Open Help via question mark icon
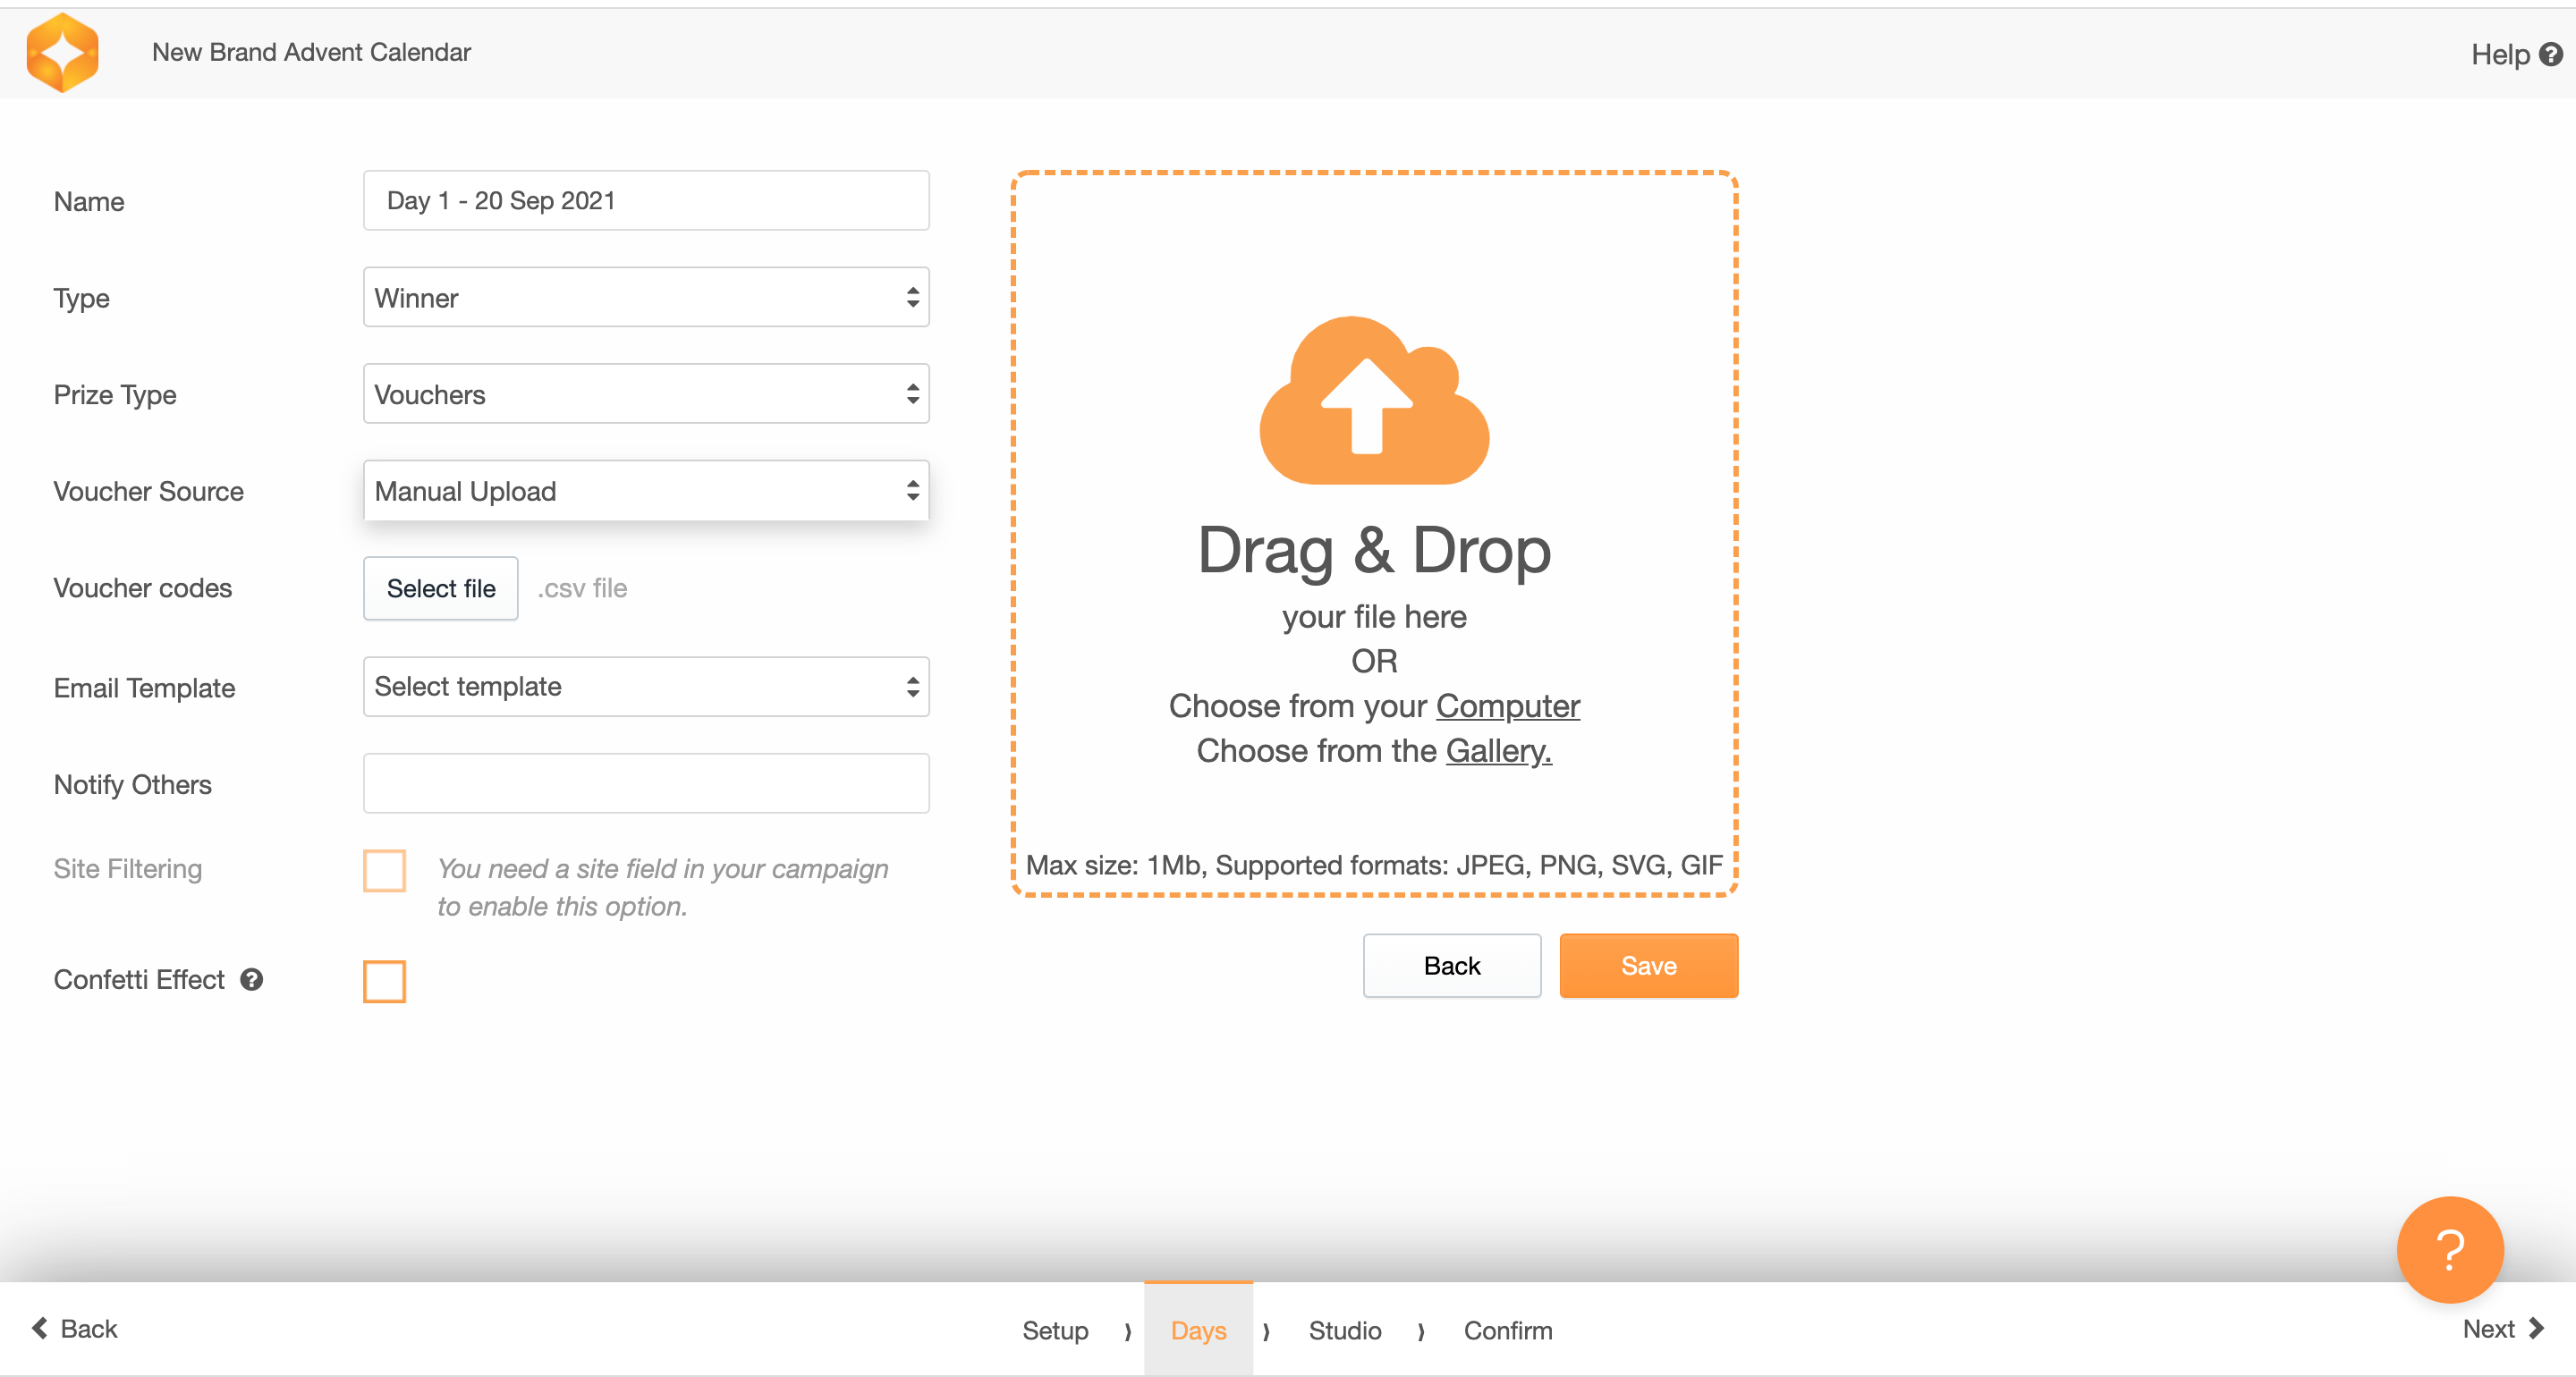The image size is (2576, 1377). pos(2551,54)
